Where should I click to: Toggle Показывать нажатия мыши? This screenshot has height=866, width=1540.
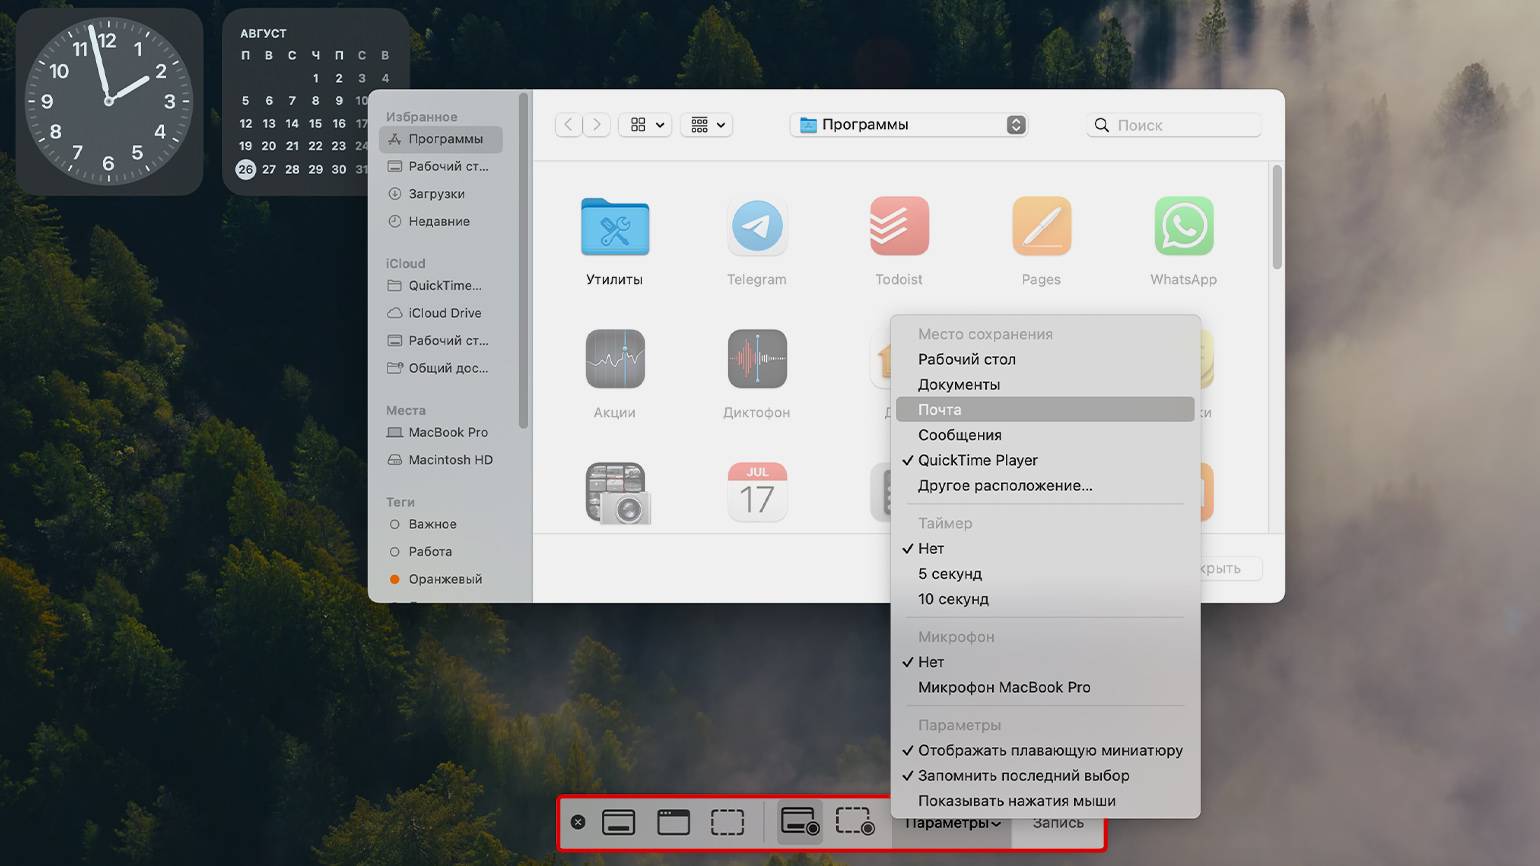1045,801
